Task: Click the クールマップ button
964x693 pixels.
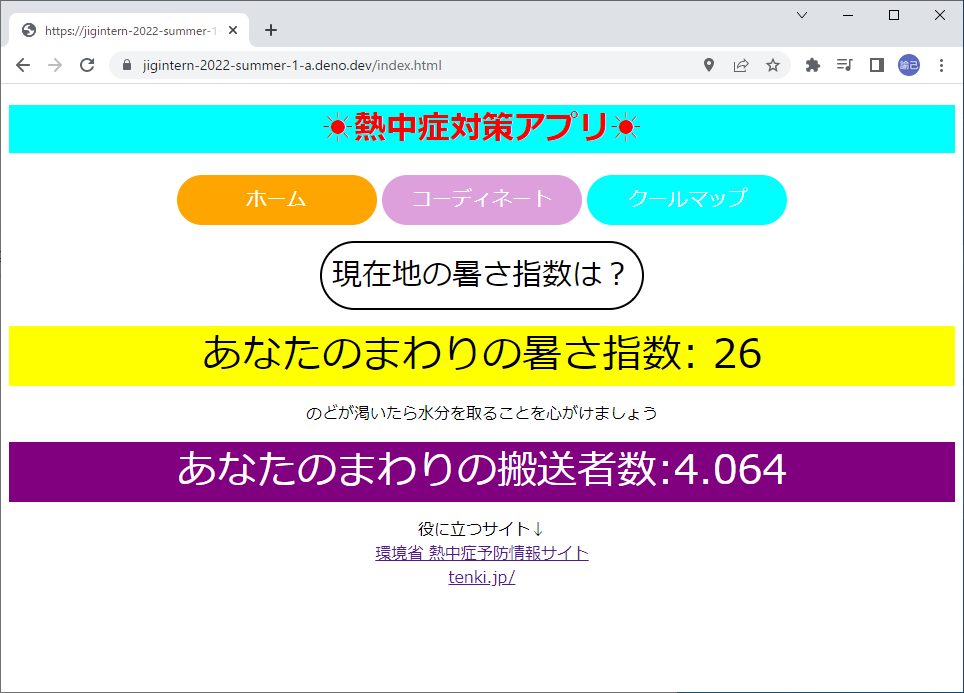Action: coord(687,199)
